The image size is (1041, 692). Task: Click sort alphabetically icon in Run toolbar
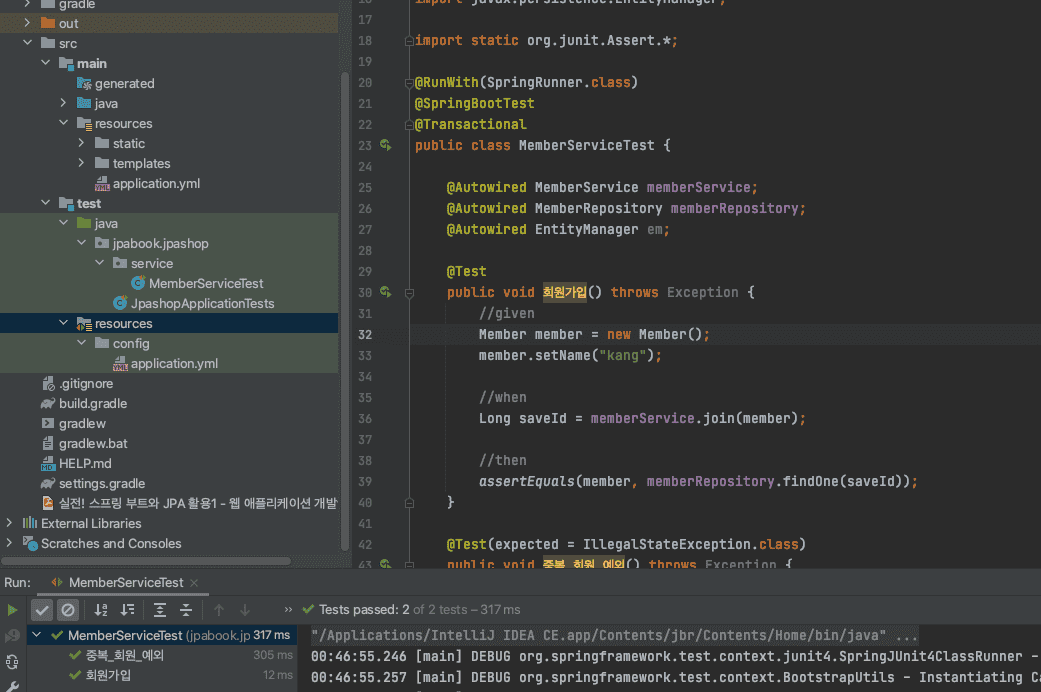pos(101,609)
